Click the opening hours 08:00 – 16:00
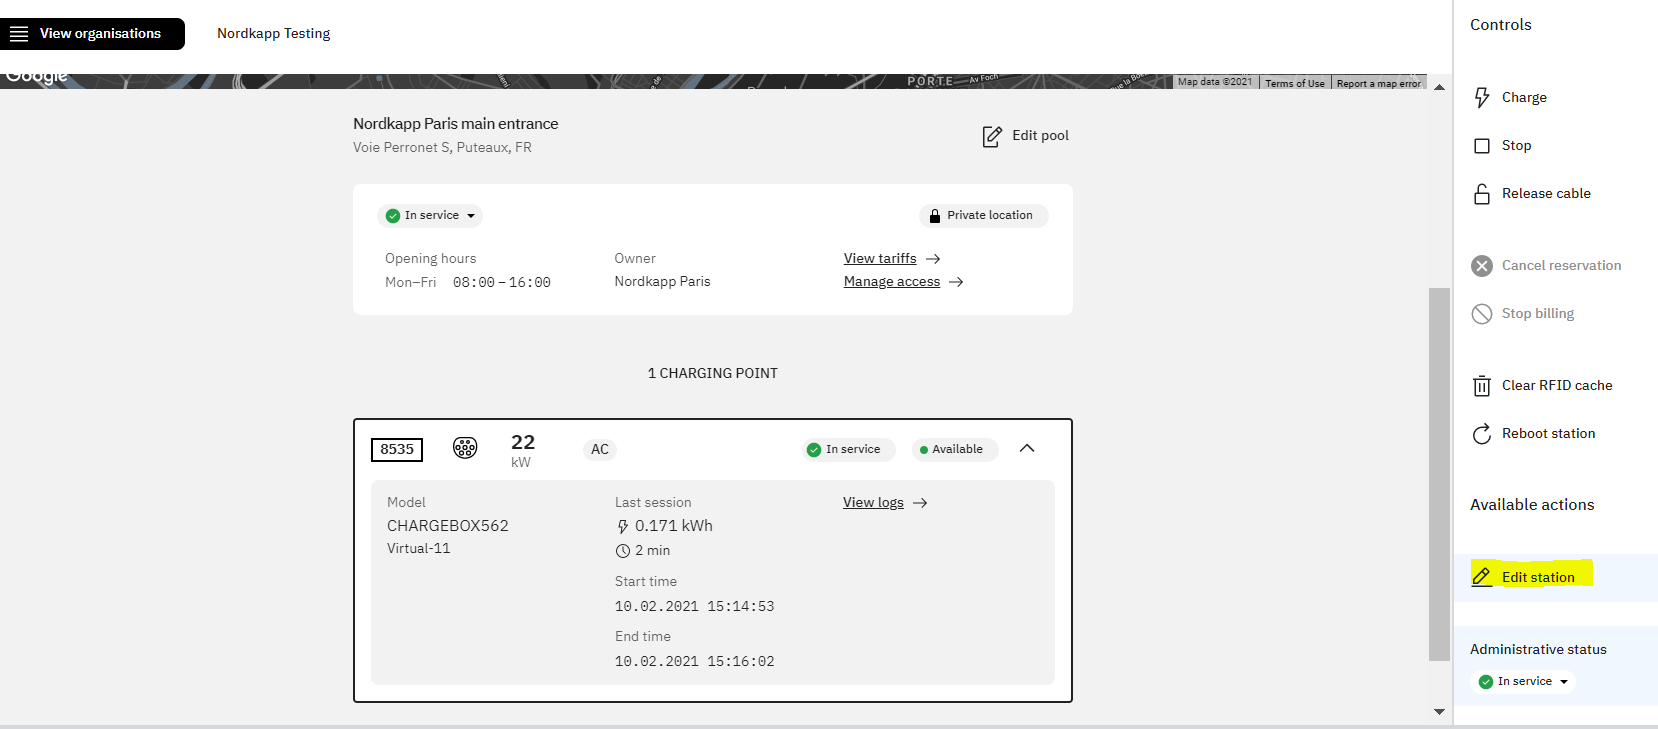Viewport: 1658px width, 729px height. coord(501,283)
